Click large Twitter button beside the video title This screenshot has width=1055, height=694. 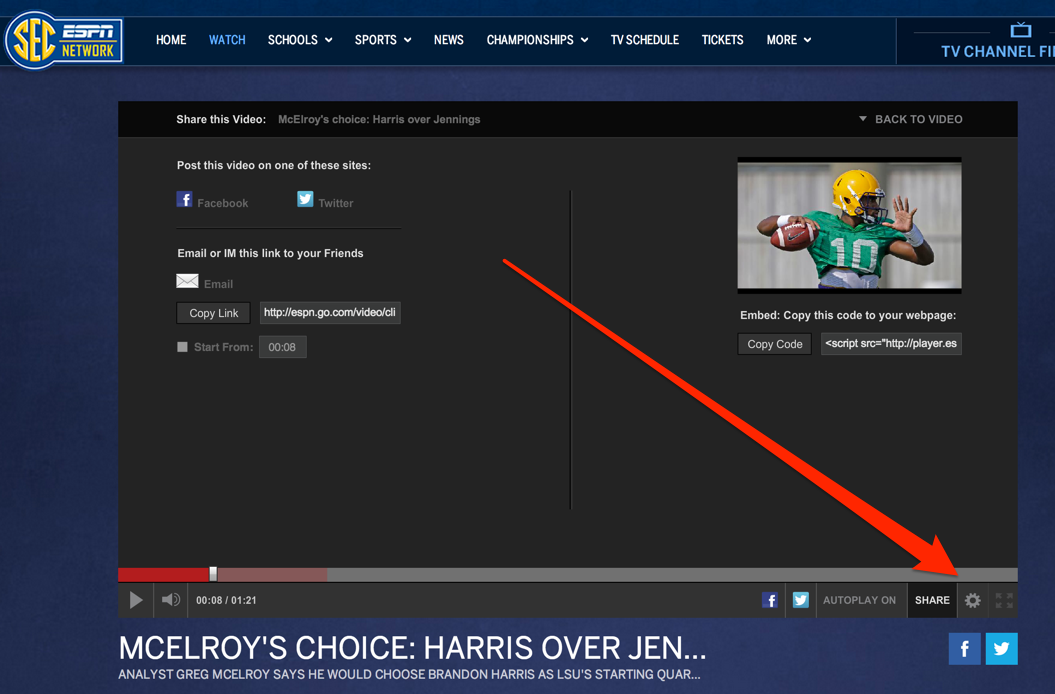click(1001, 648)
